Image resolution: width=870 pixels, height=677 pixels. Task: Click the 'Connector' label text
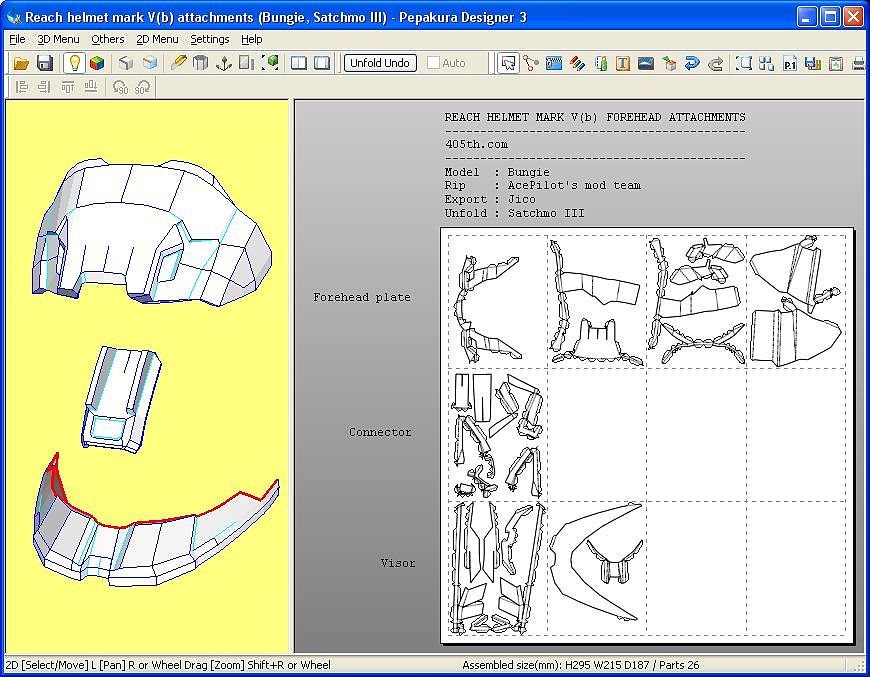(x=380, y=432)
